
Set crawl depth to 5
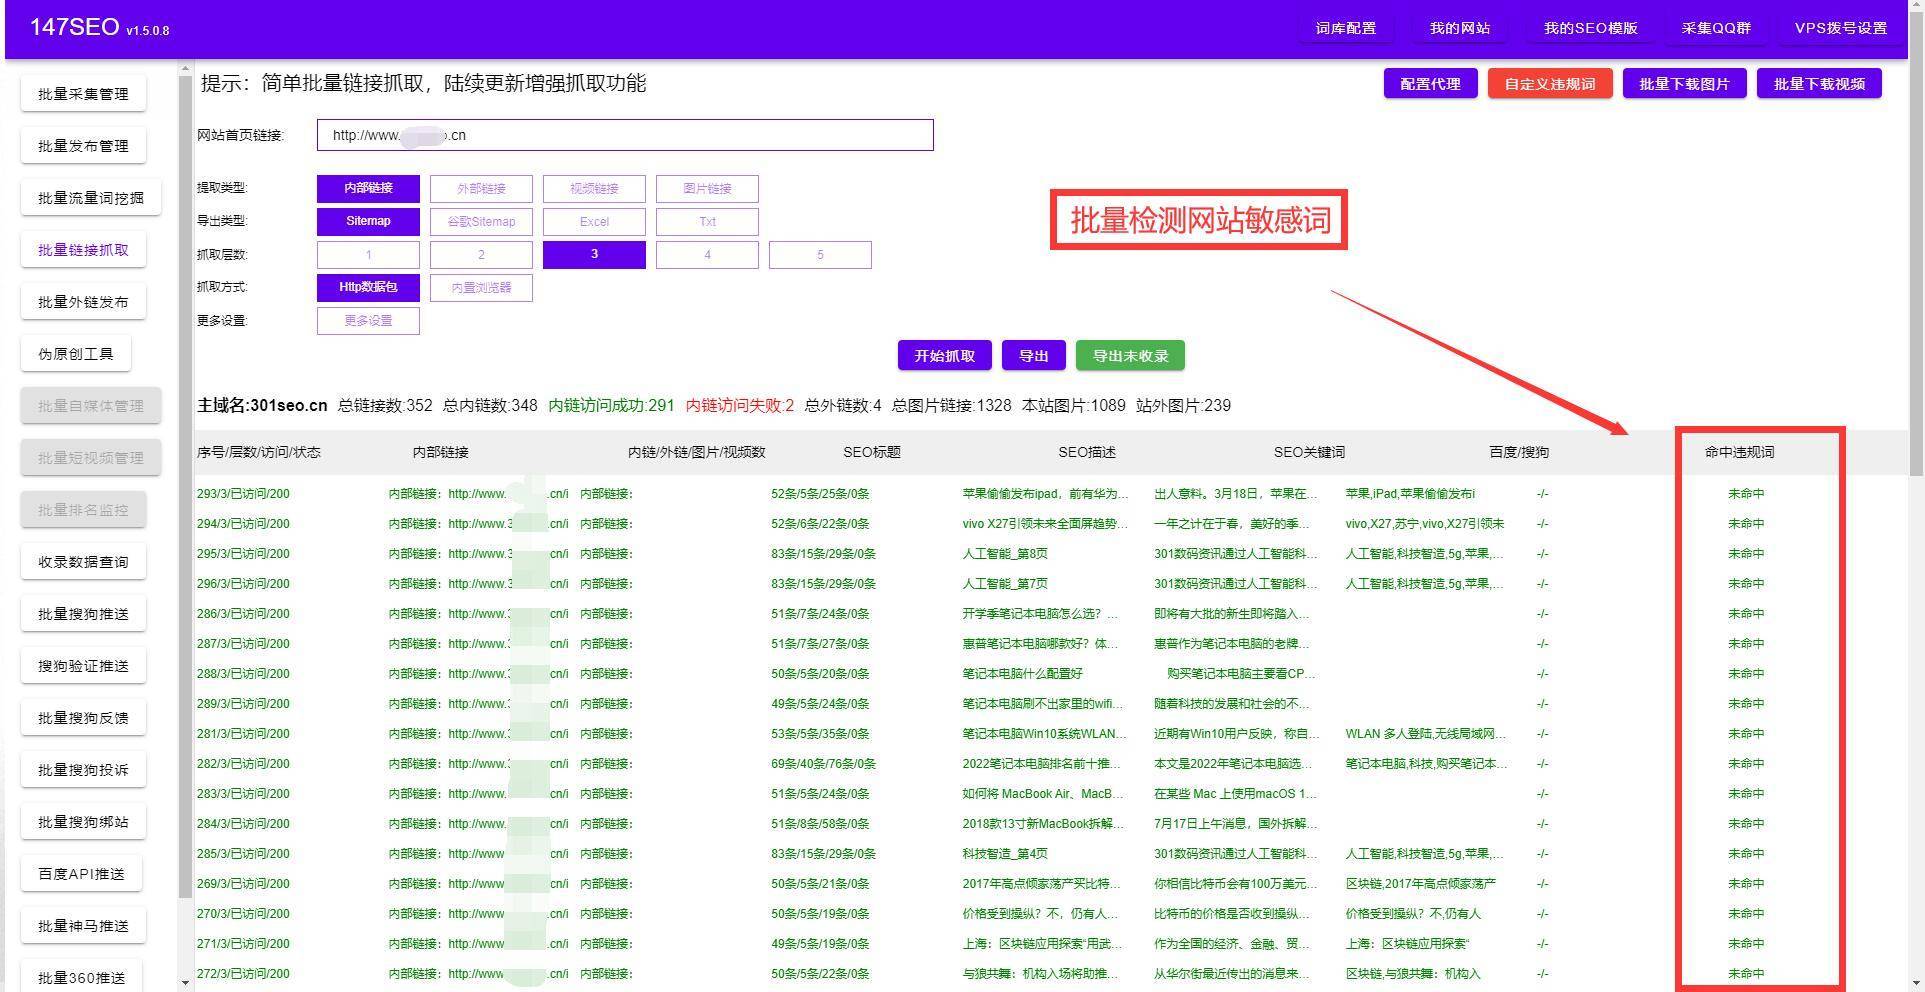tap(820, 254)
